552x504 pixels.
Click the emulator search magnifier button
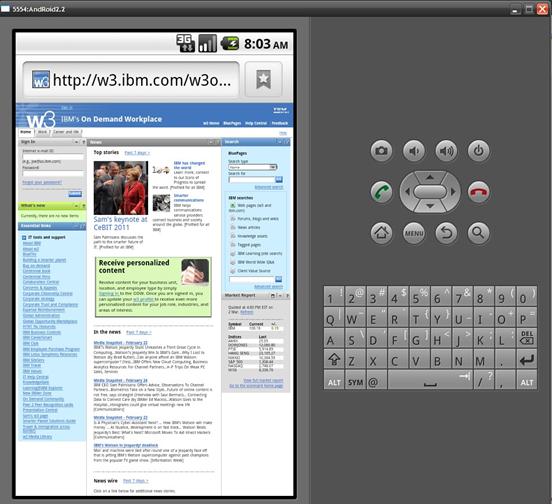point(478,233)
